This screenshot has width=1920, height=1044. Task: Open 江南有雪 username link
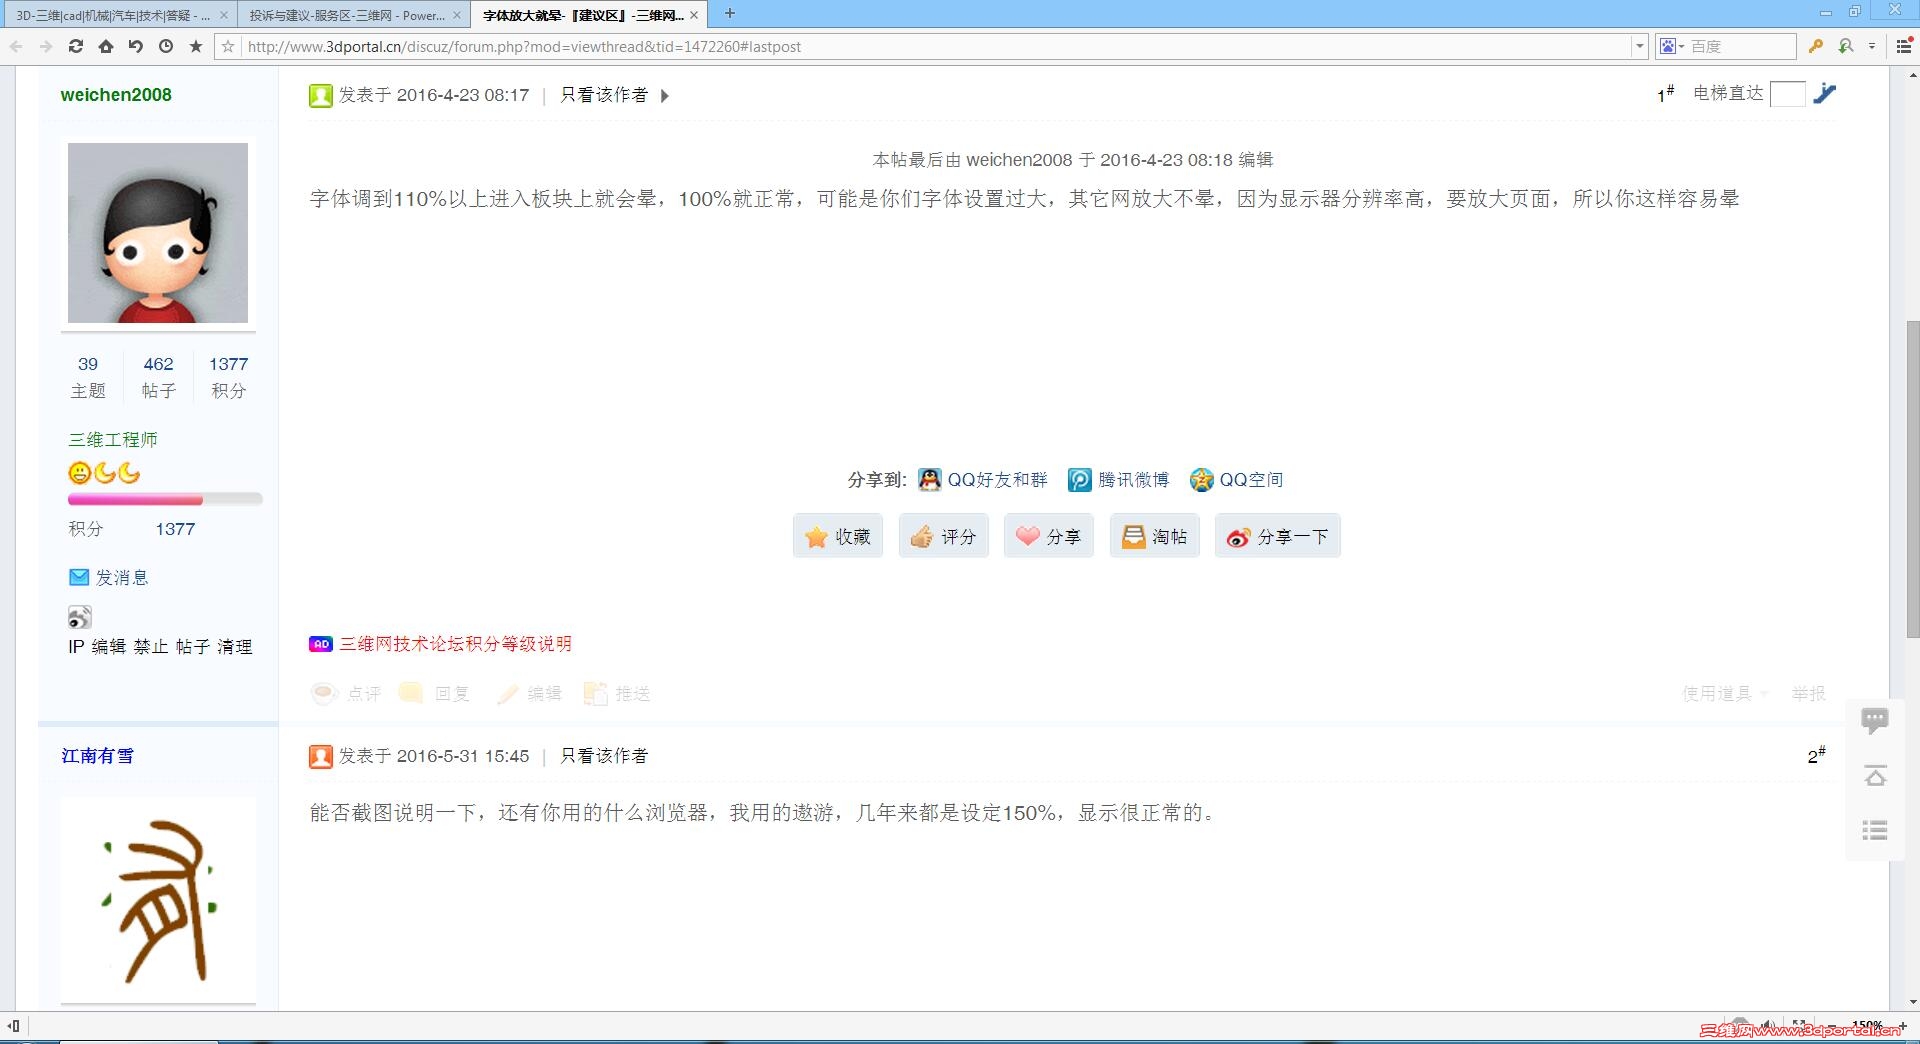(x=97, y=756)
